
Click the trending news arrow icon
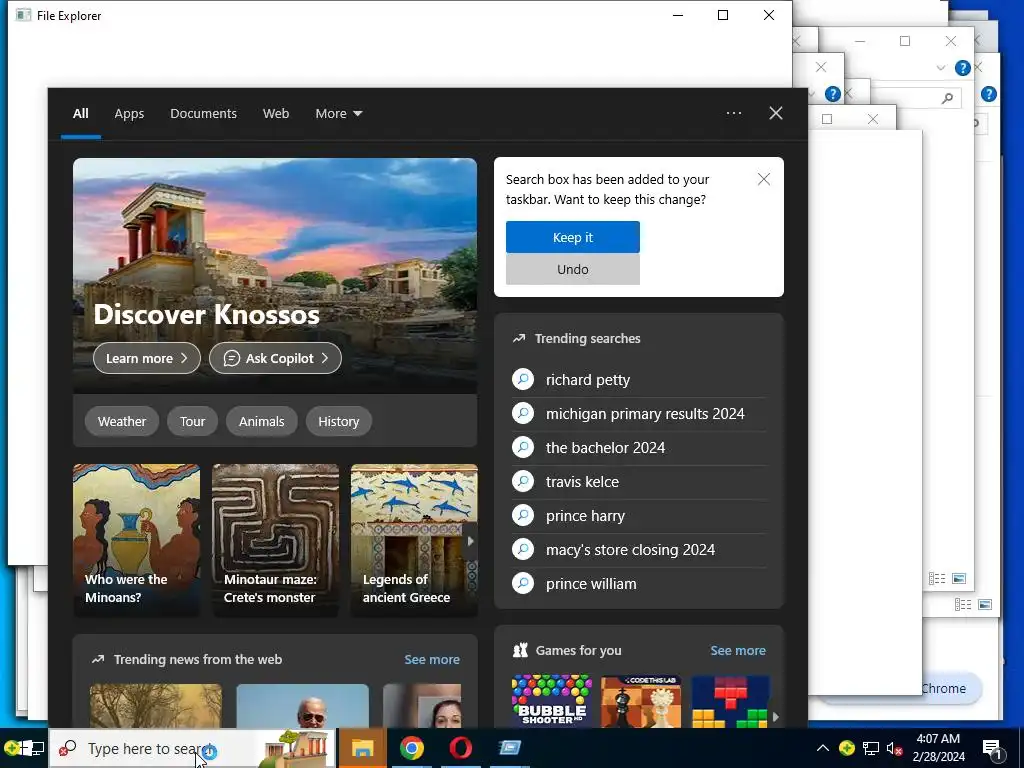[x=98, y=660]
